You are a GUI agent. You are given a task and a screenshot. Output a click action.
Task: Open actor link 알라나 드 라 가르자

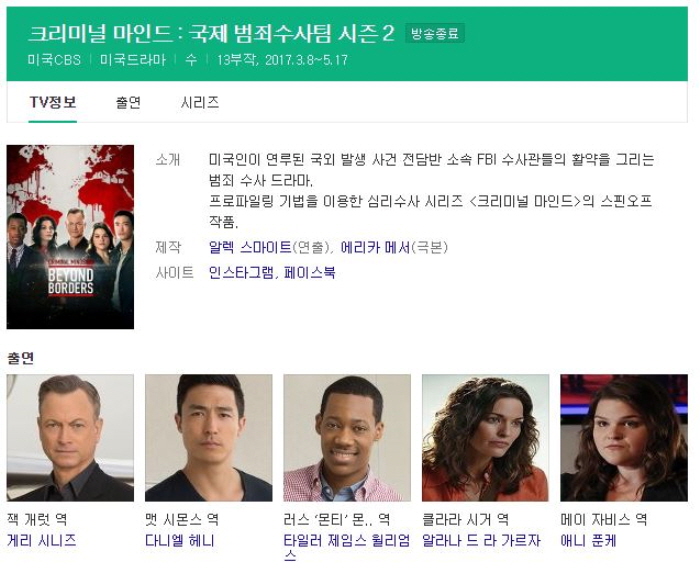(x=481, y=540)
